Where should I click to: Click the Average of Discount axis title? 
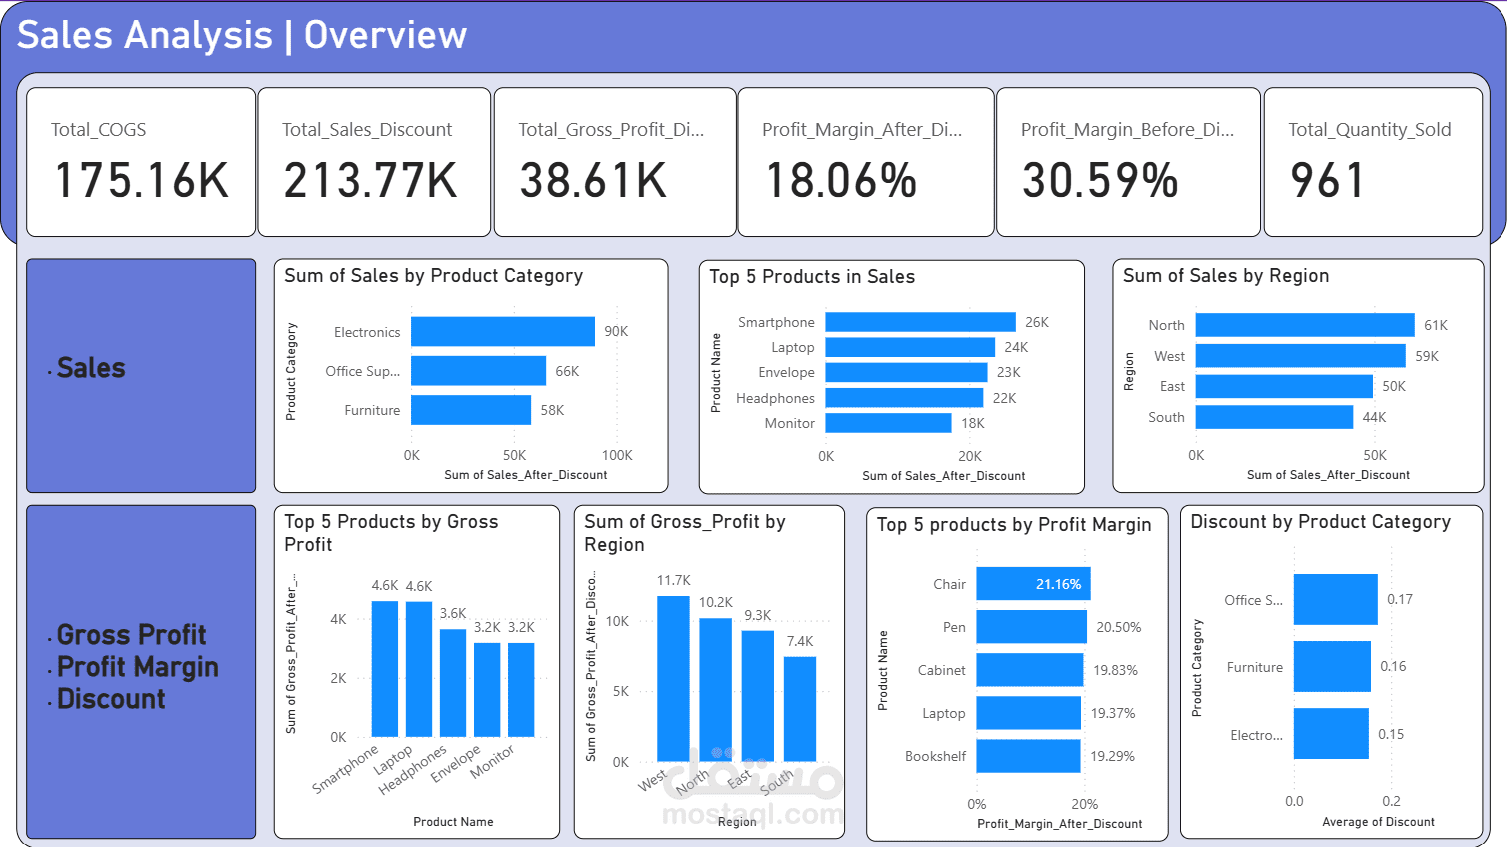click(1378, 822)
